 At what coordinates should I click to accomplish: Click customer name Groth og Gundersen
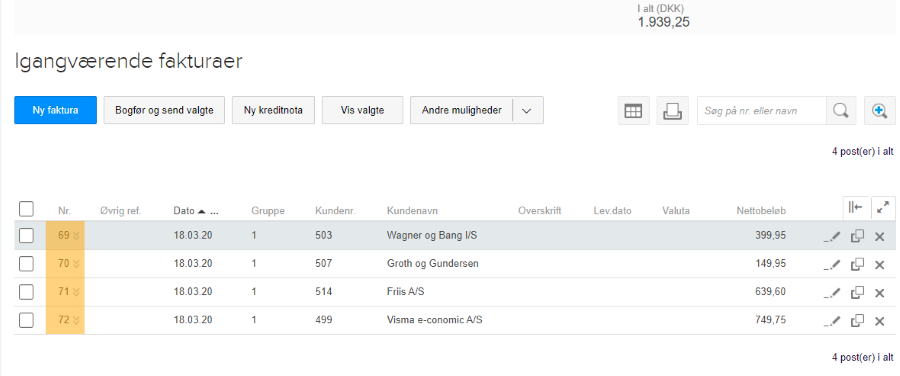(x=433, y=263)
